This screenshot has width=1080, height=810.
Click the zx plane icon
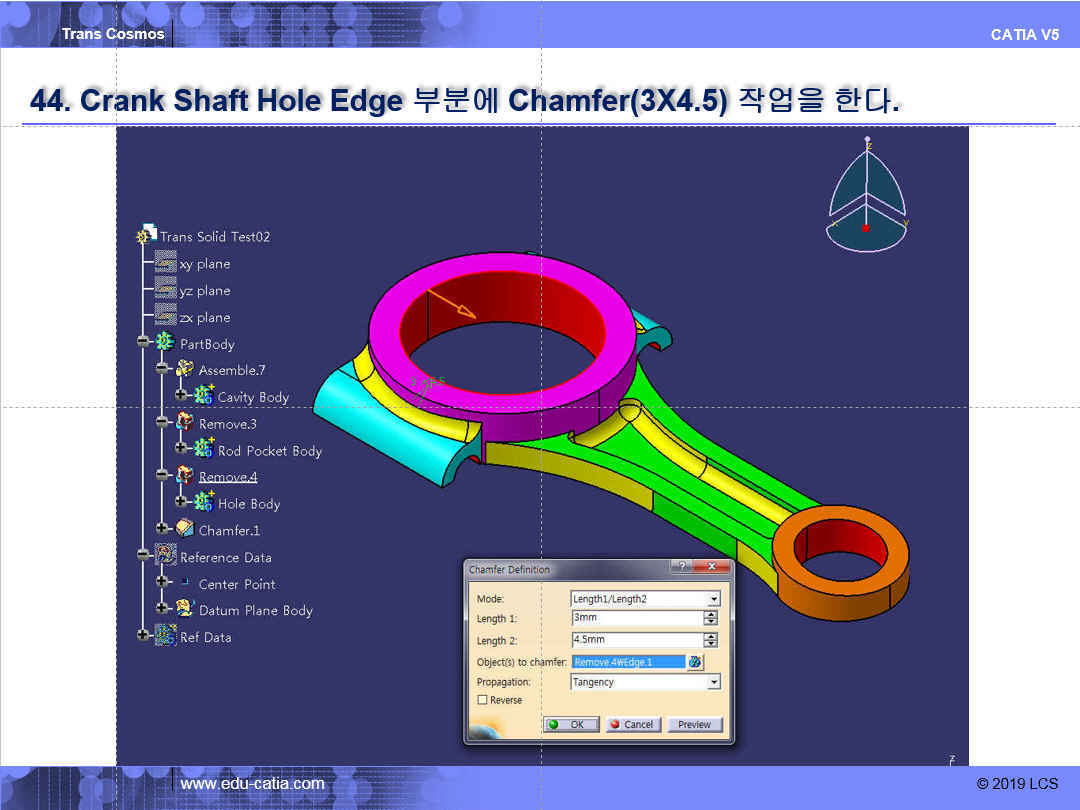coord(166,318)
